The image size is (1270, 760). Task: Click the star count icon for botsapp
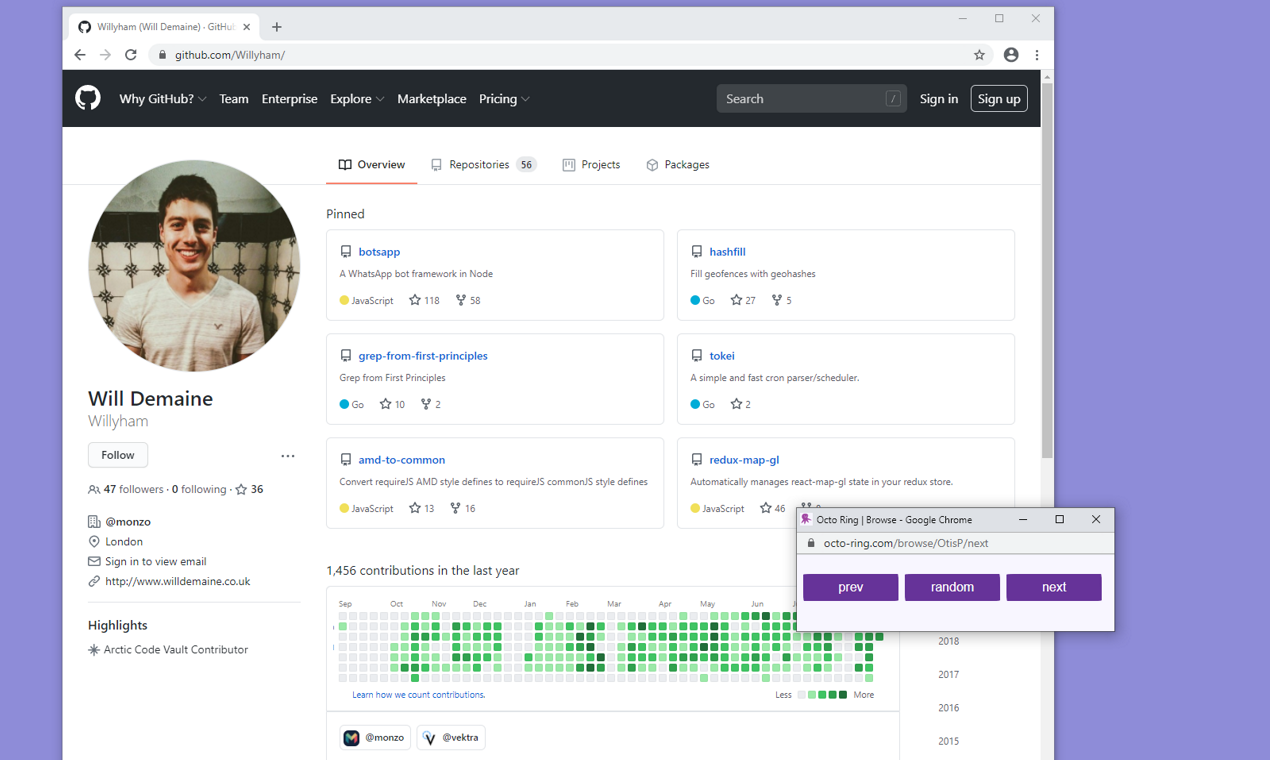click(415, 300)
